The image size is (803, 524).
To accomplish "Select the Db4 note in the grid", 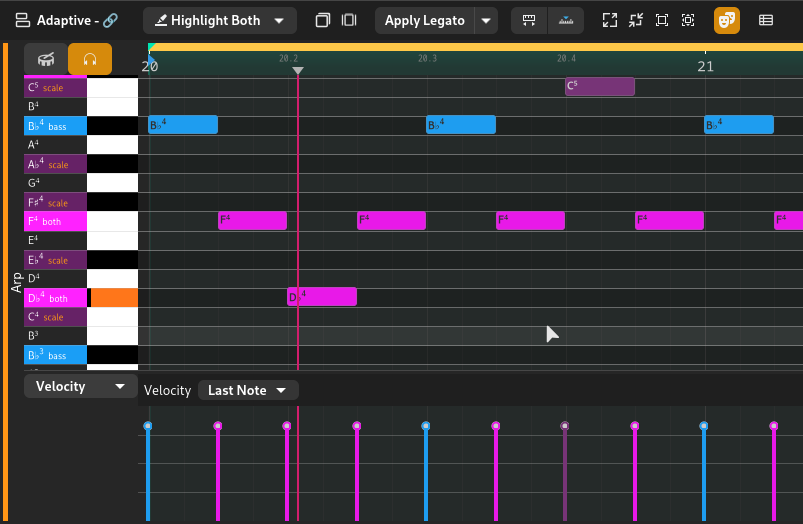I will point(322,297).
